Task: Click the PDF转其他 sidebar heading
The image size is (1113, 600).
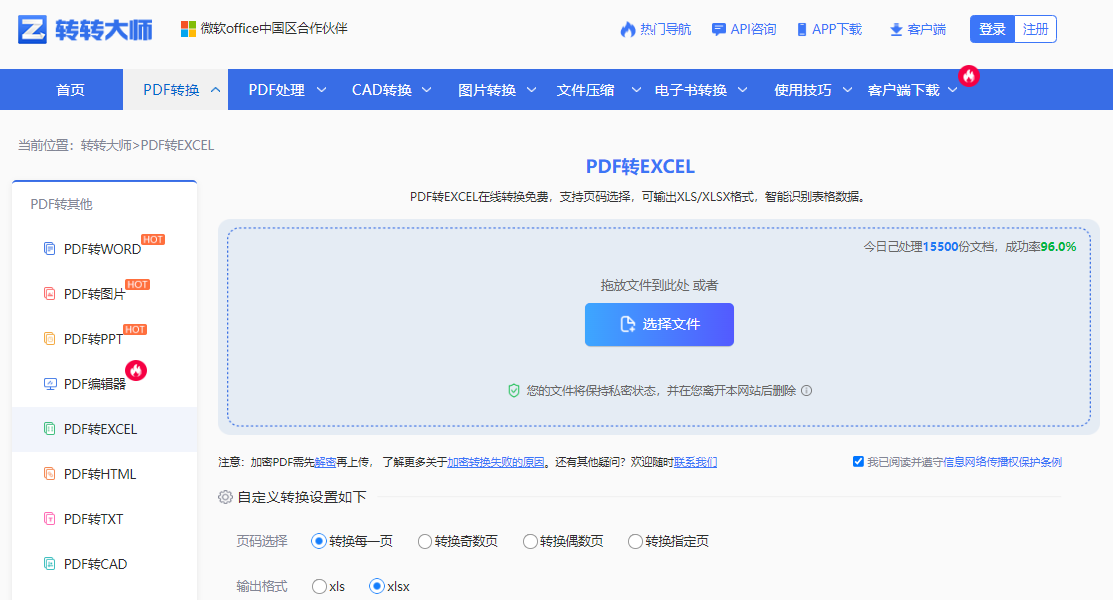Action: tap(61, 204)
